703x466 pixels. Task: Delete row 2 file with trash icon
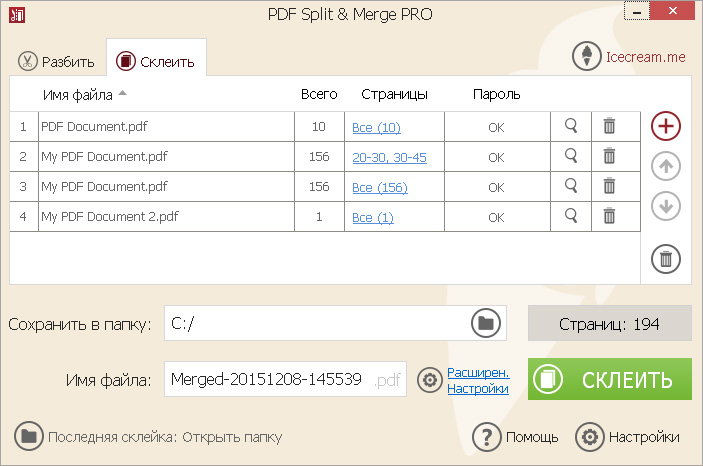click(609, 156)
